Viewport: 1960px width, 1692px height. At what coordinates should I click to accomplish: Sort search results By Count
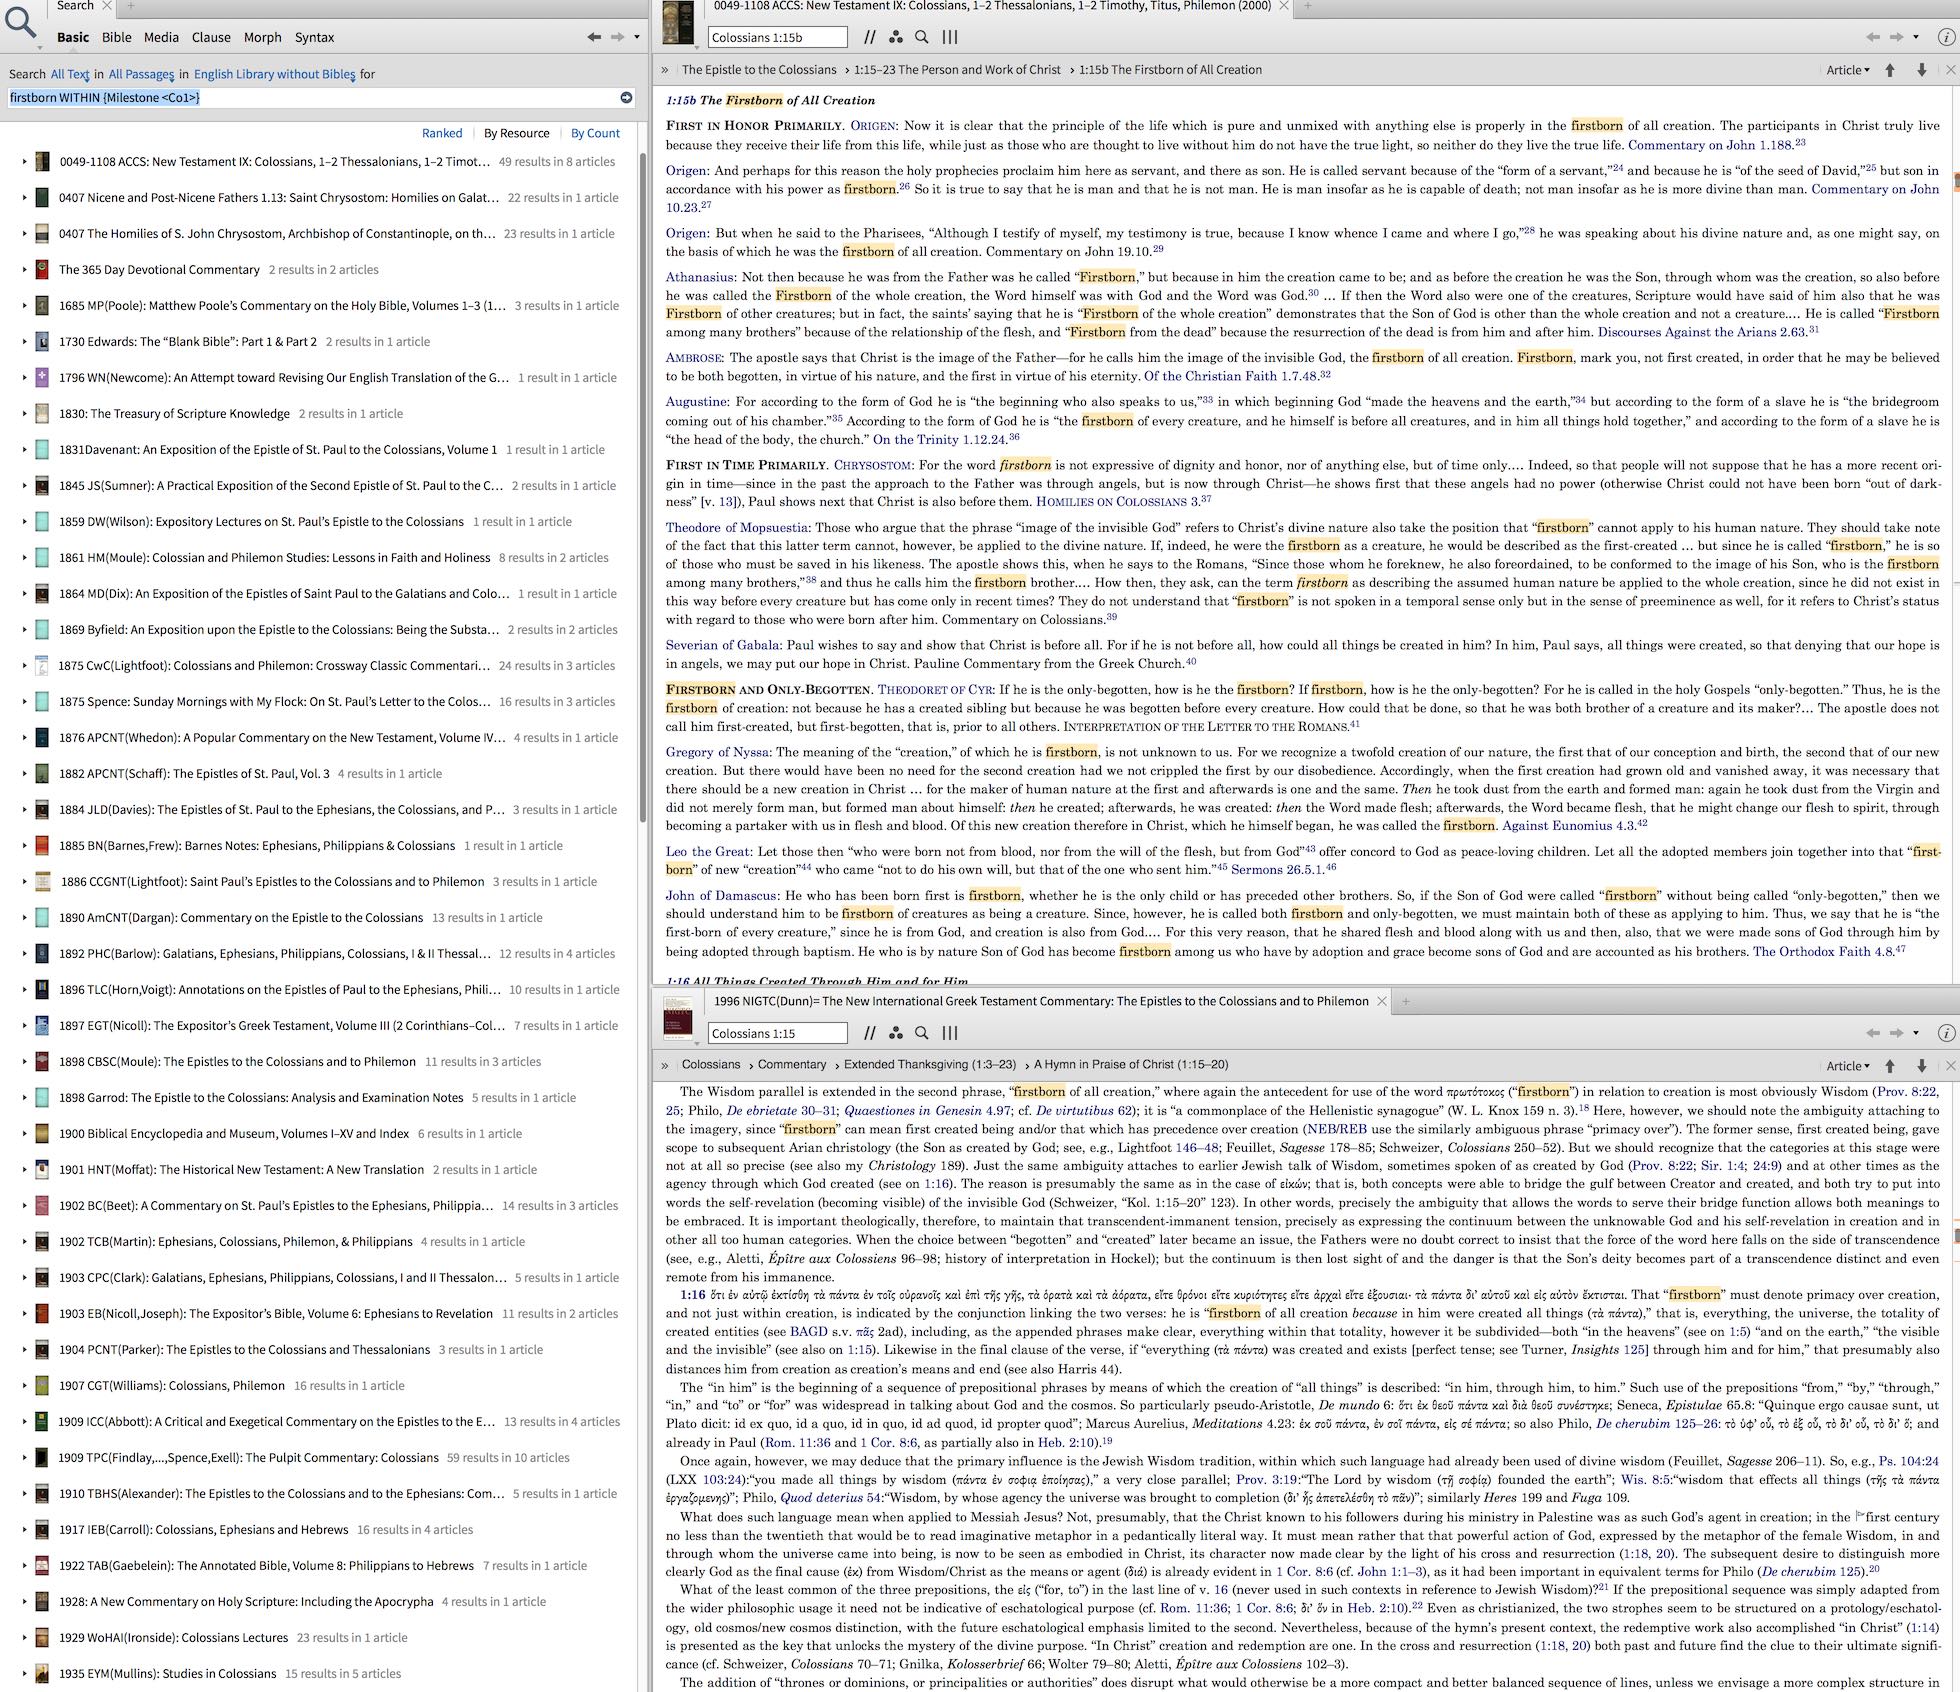[596, 133]
